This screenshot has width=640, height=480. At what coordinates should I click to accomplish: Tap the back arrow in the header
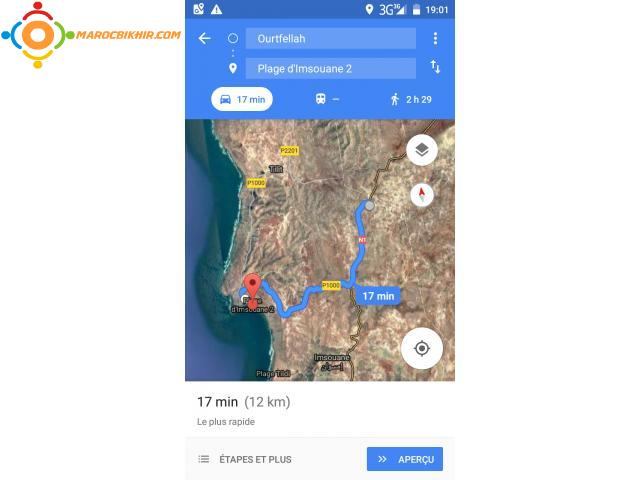pos(204,39)
